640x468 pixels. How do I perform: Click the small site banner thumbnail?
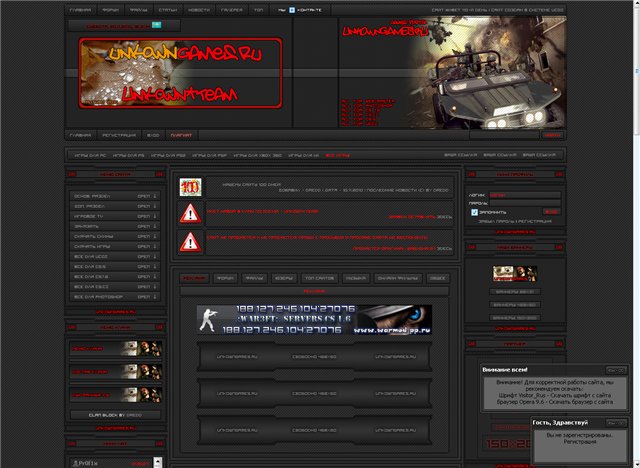(515, 274)
